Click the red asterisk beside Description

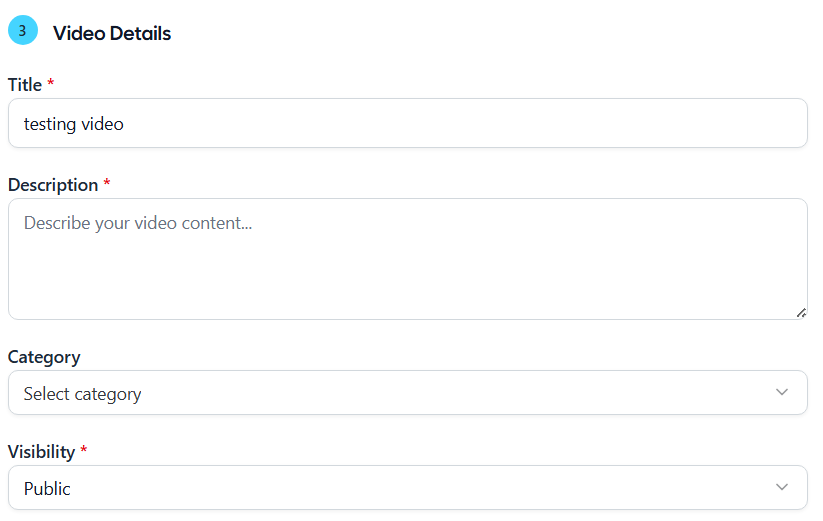(107, 185)
